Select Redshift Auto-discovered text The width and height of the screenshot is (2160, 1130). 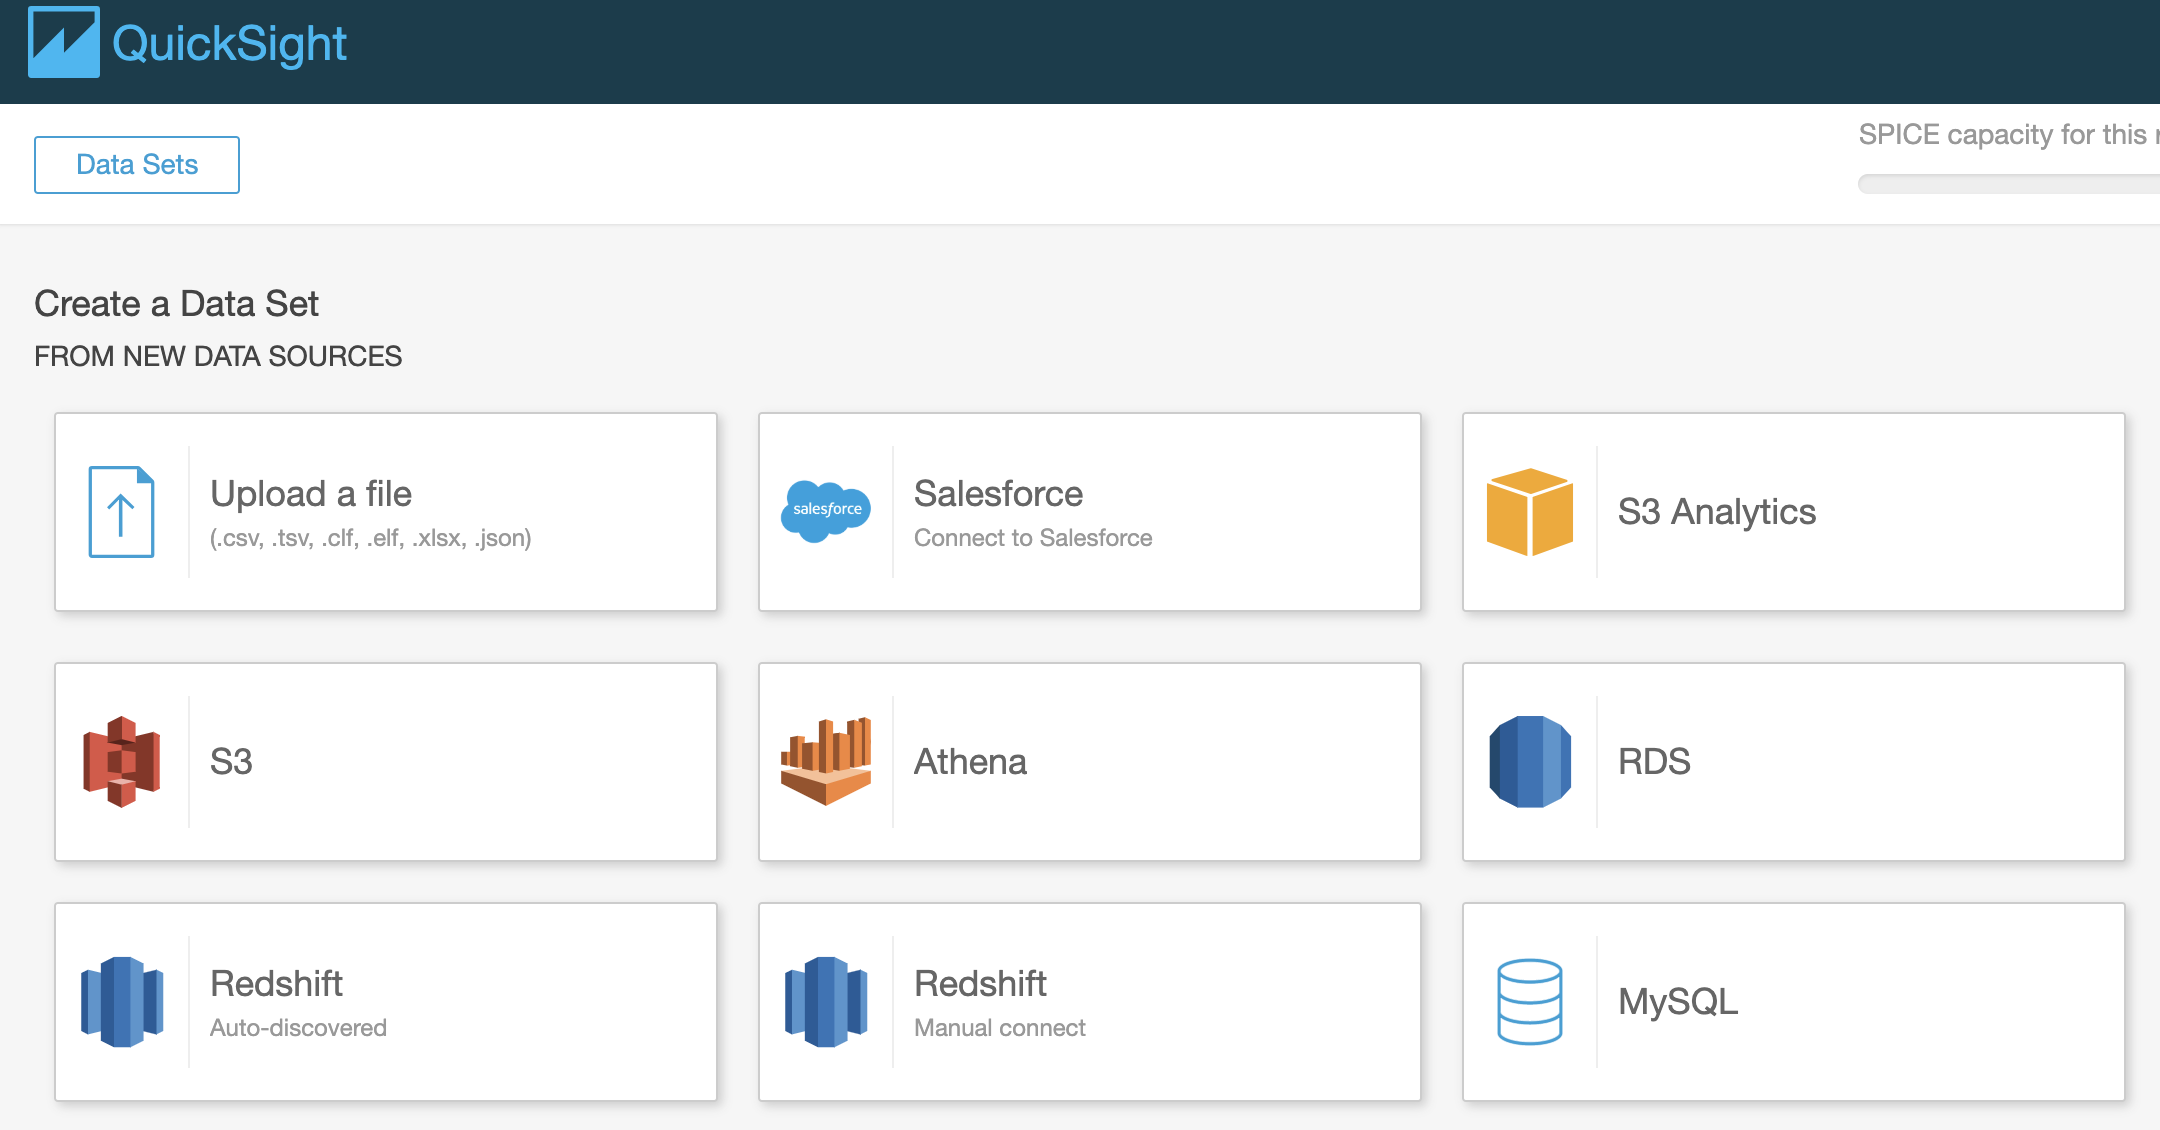point(298,1028)
